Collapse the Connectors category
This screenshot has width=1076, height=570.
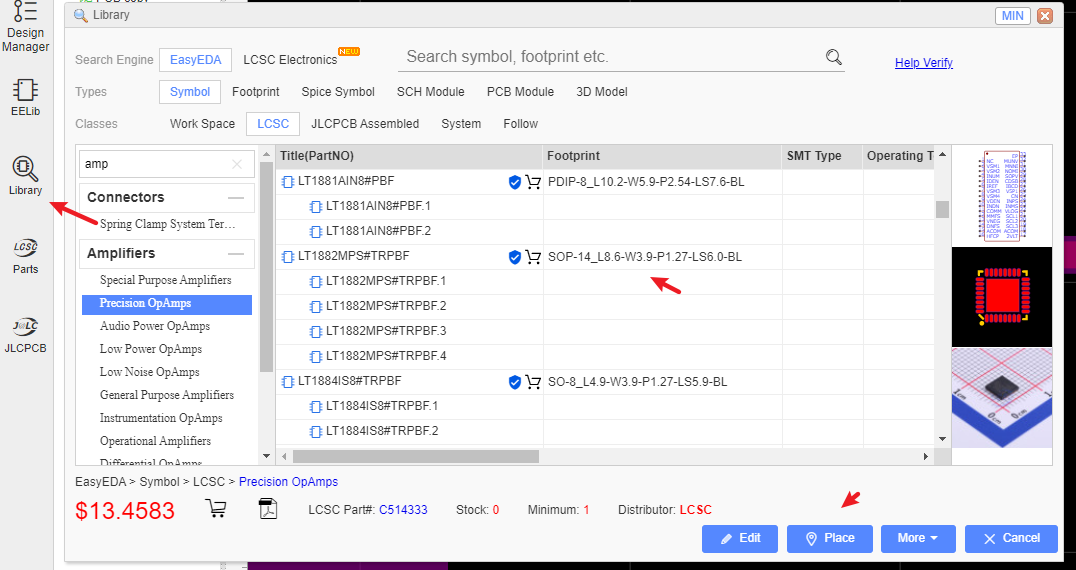pyautogui.click(x=236, y=198)
